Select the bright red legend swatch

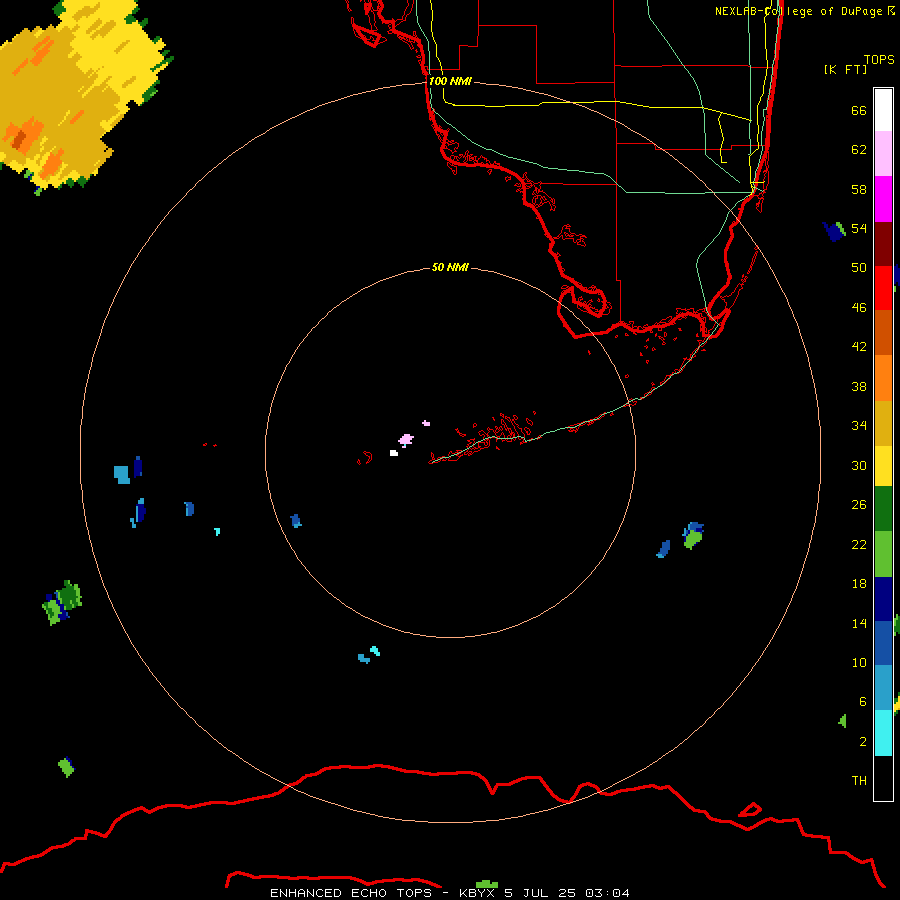[883, 288]
